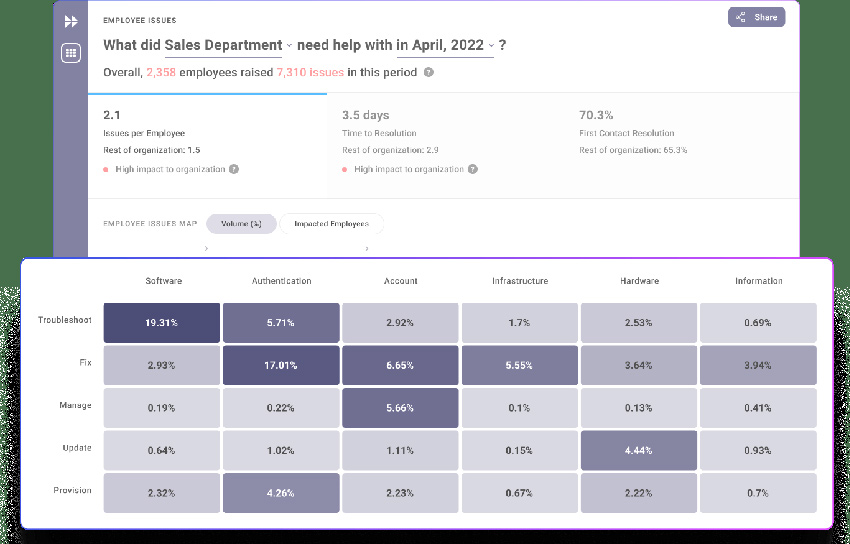Select the 0.15% Update Infrastructure cell

click(519, 450)
